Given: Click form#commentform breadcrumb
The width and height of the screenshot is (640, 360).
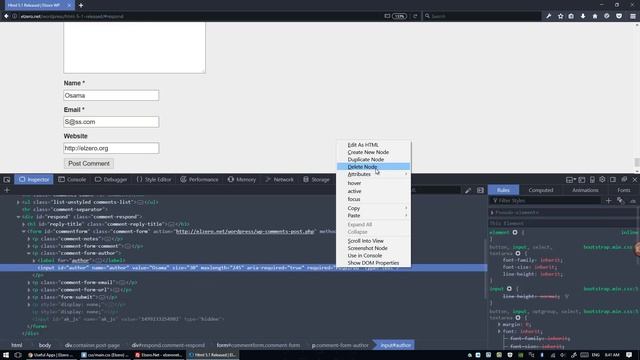Looking at the screenshot, I should pos(258,345).
